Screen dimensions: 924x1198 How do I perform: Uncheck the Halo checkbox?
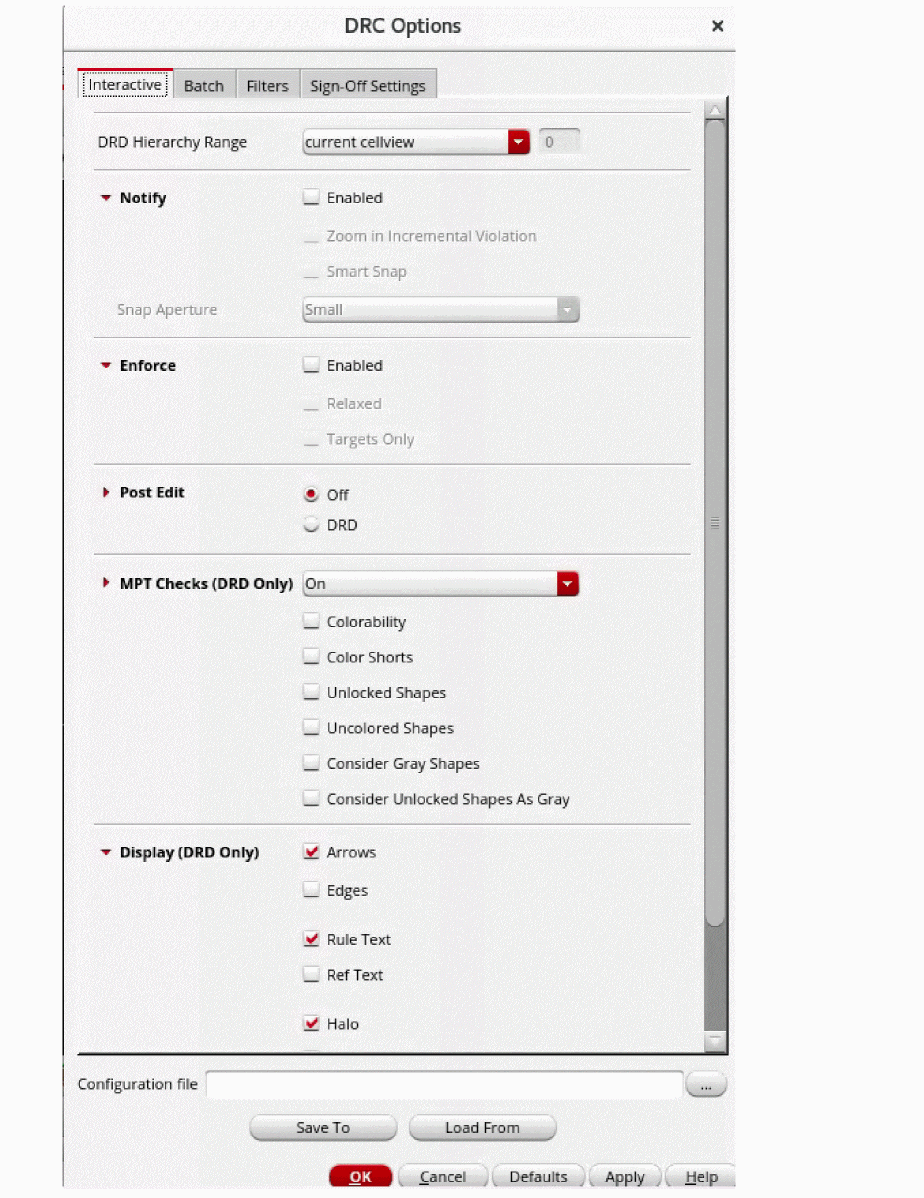pyautogui.click(x=311, y=1023)
